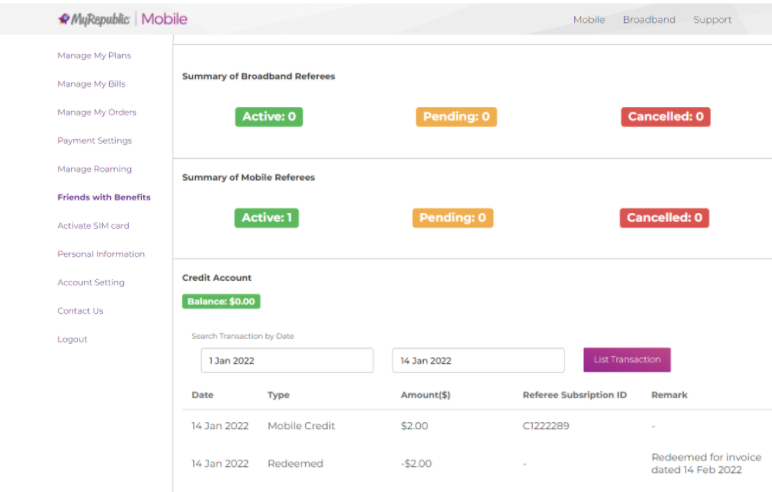Open Manage My Bills page

point(91,84)
